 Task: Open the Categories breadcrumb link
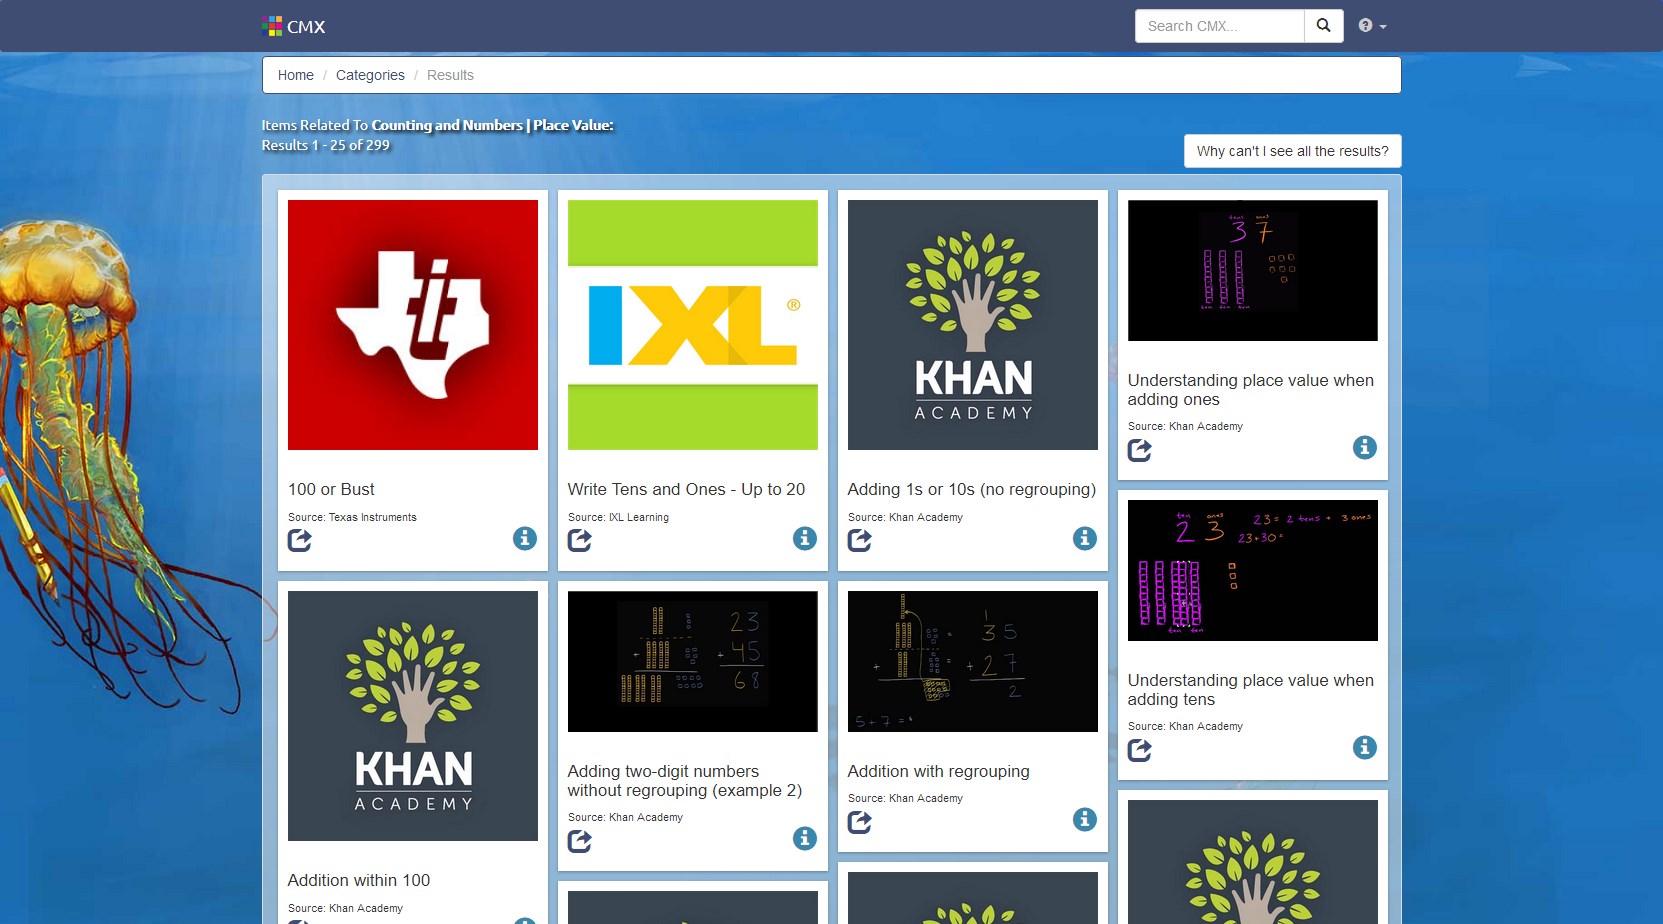pos(370,75)
